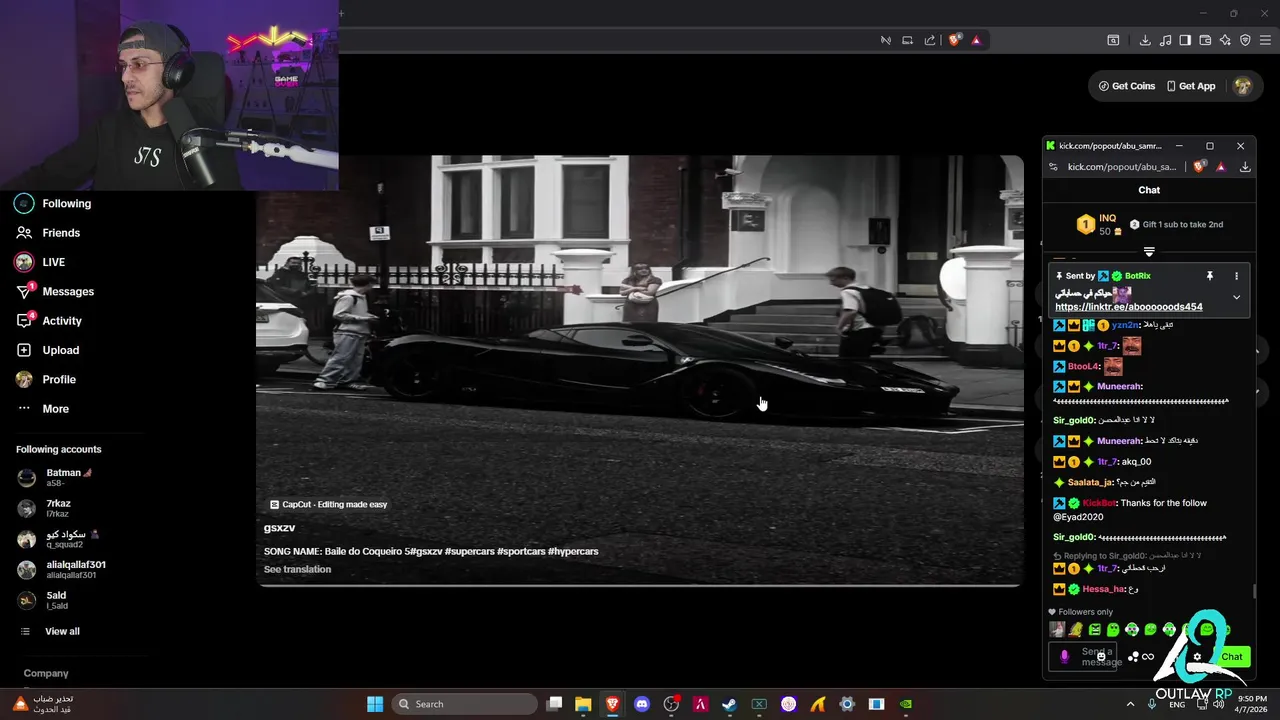The image size is (1280, 720).
Task: Click taskbar Search box
Action: pos(463,704)
